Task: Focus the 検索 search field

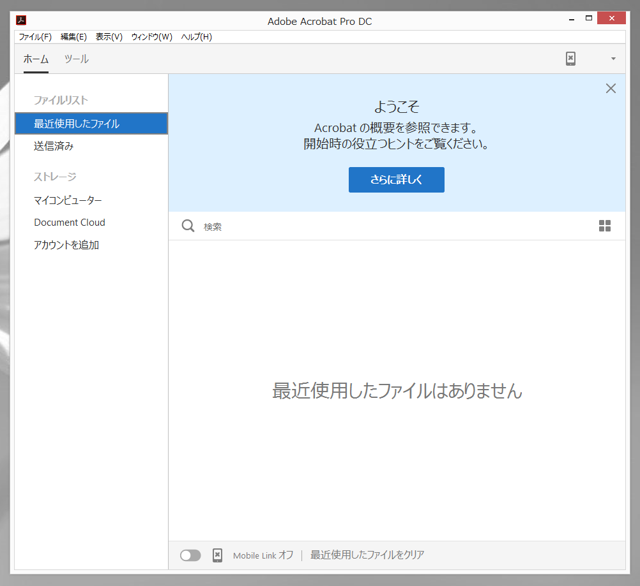Action: click(x=396, y=226)
